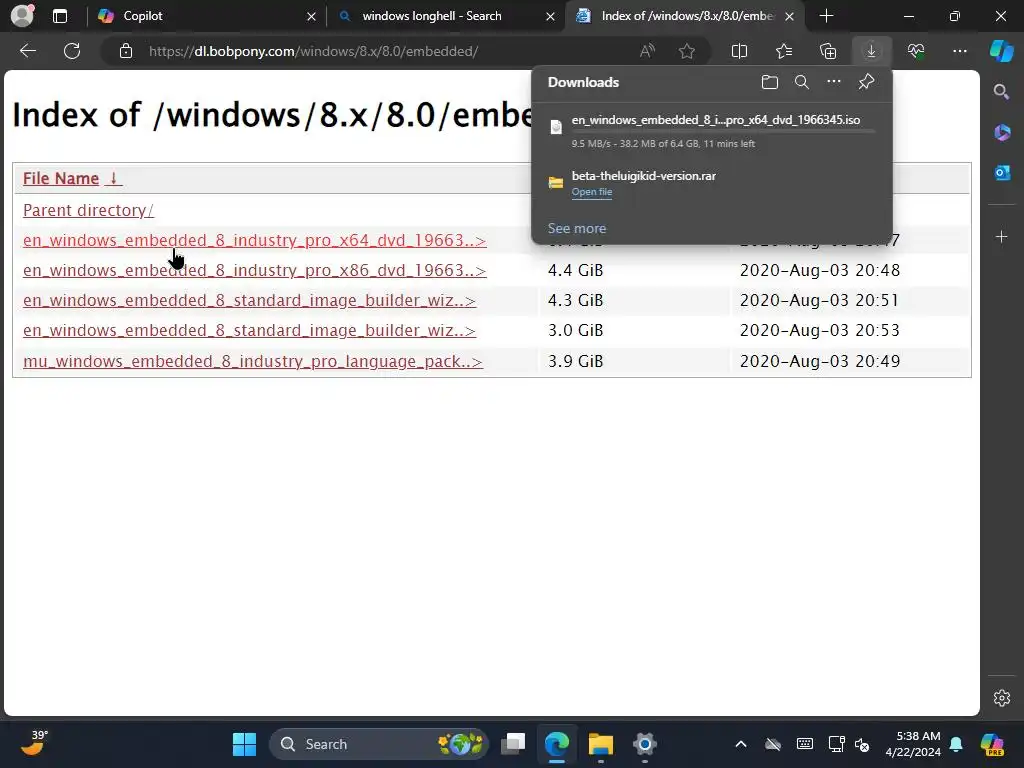
Task: Click the taskbar Search box
Action: click(x=379, y=744)
